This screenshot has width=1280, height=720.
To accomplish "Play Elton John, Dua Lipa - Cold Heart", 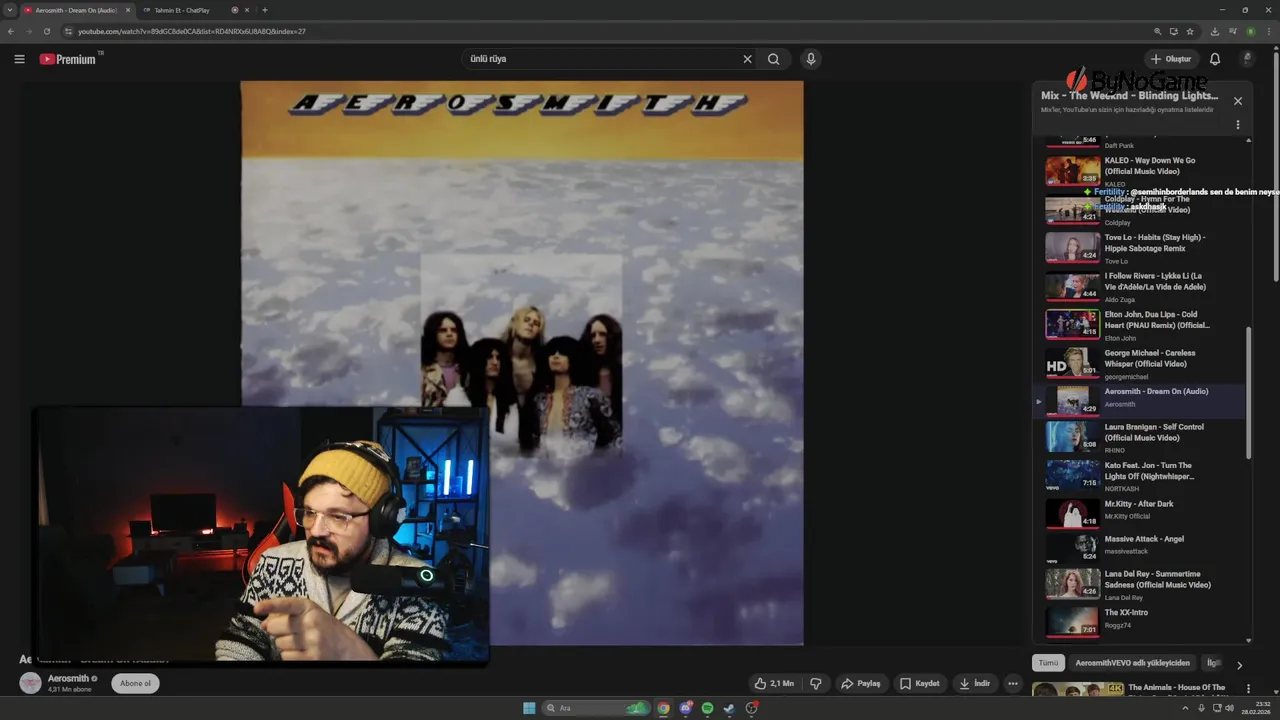I will [x=1140, y=325].
